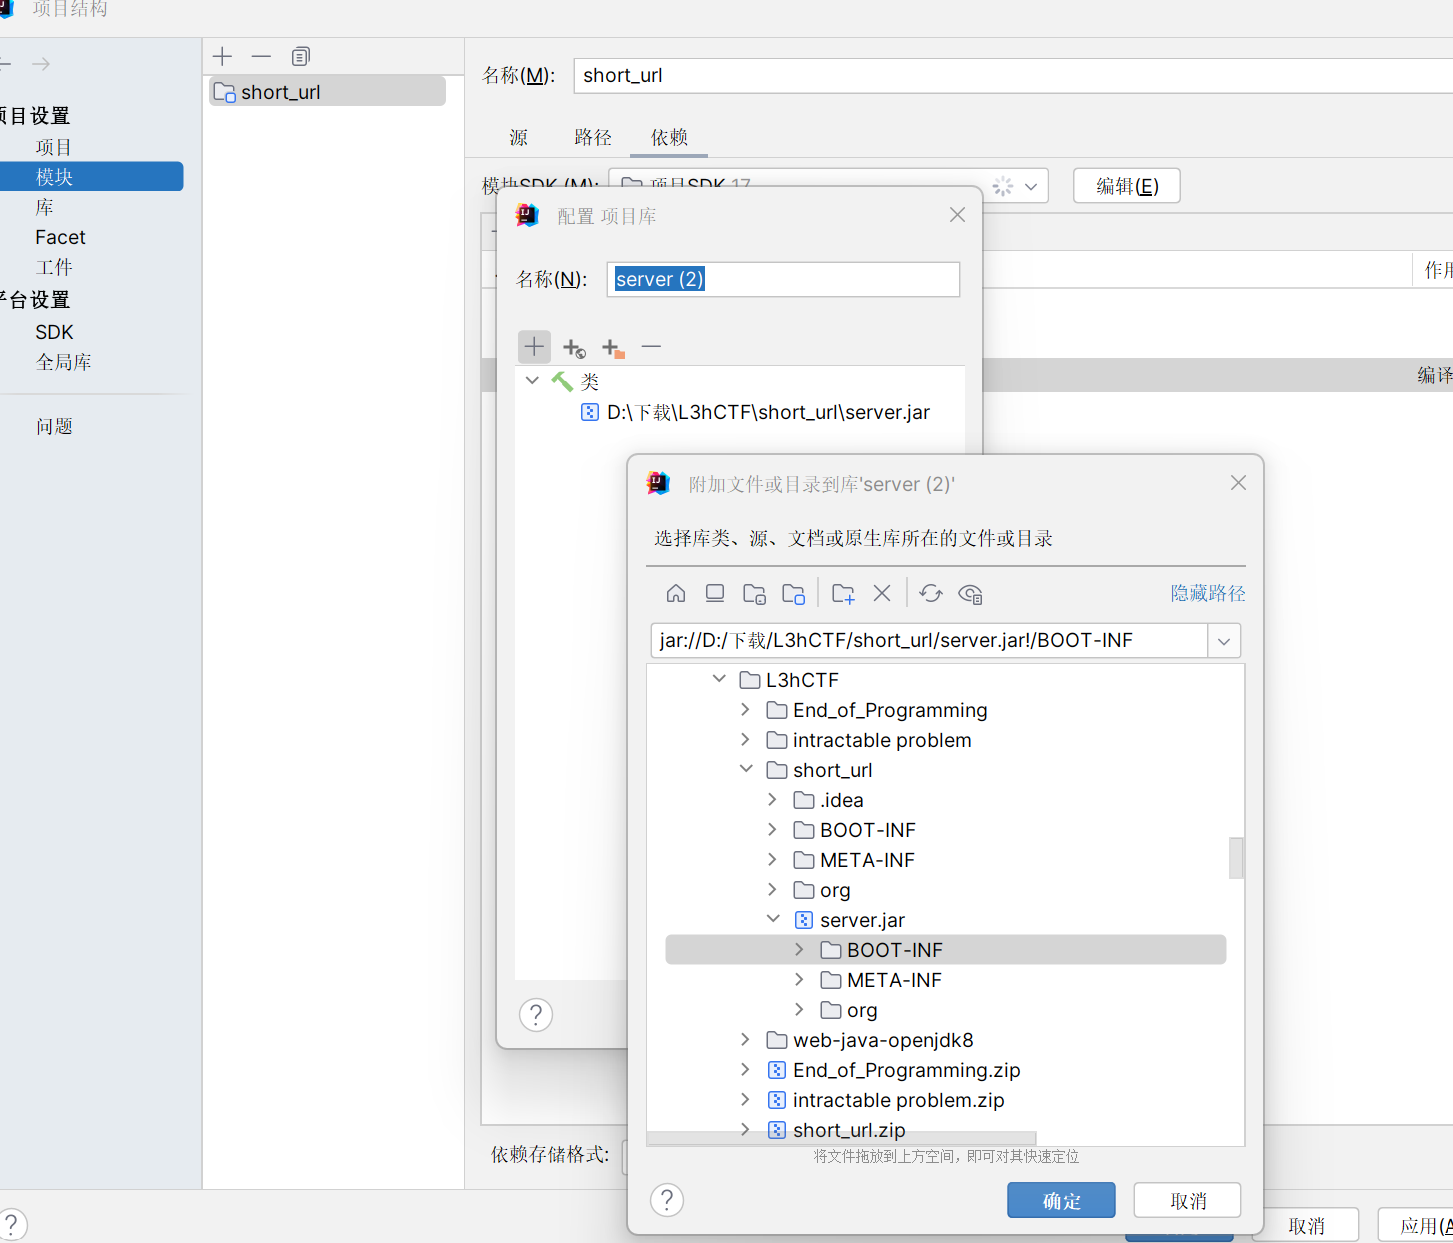This screenshot has width=1453, height=1243.
Task: Click the desktop directory icon in file chooser
Action: [x=715, y=593]
